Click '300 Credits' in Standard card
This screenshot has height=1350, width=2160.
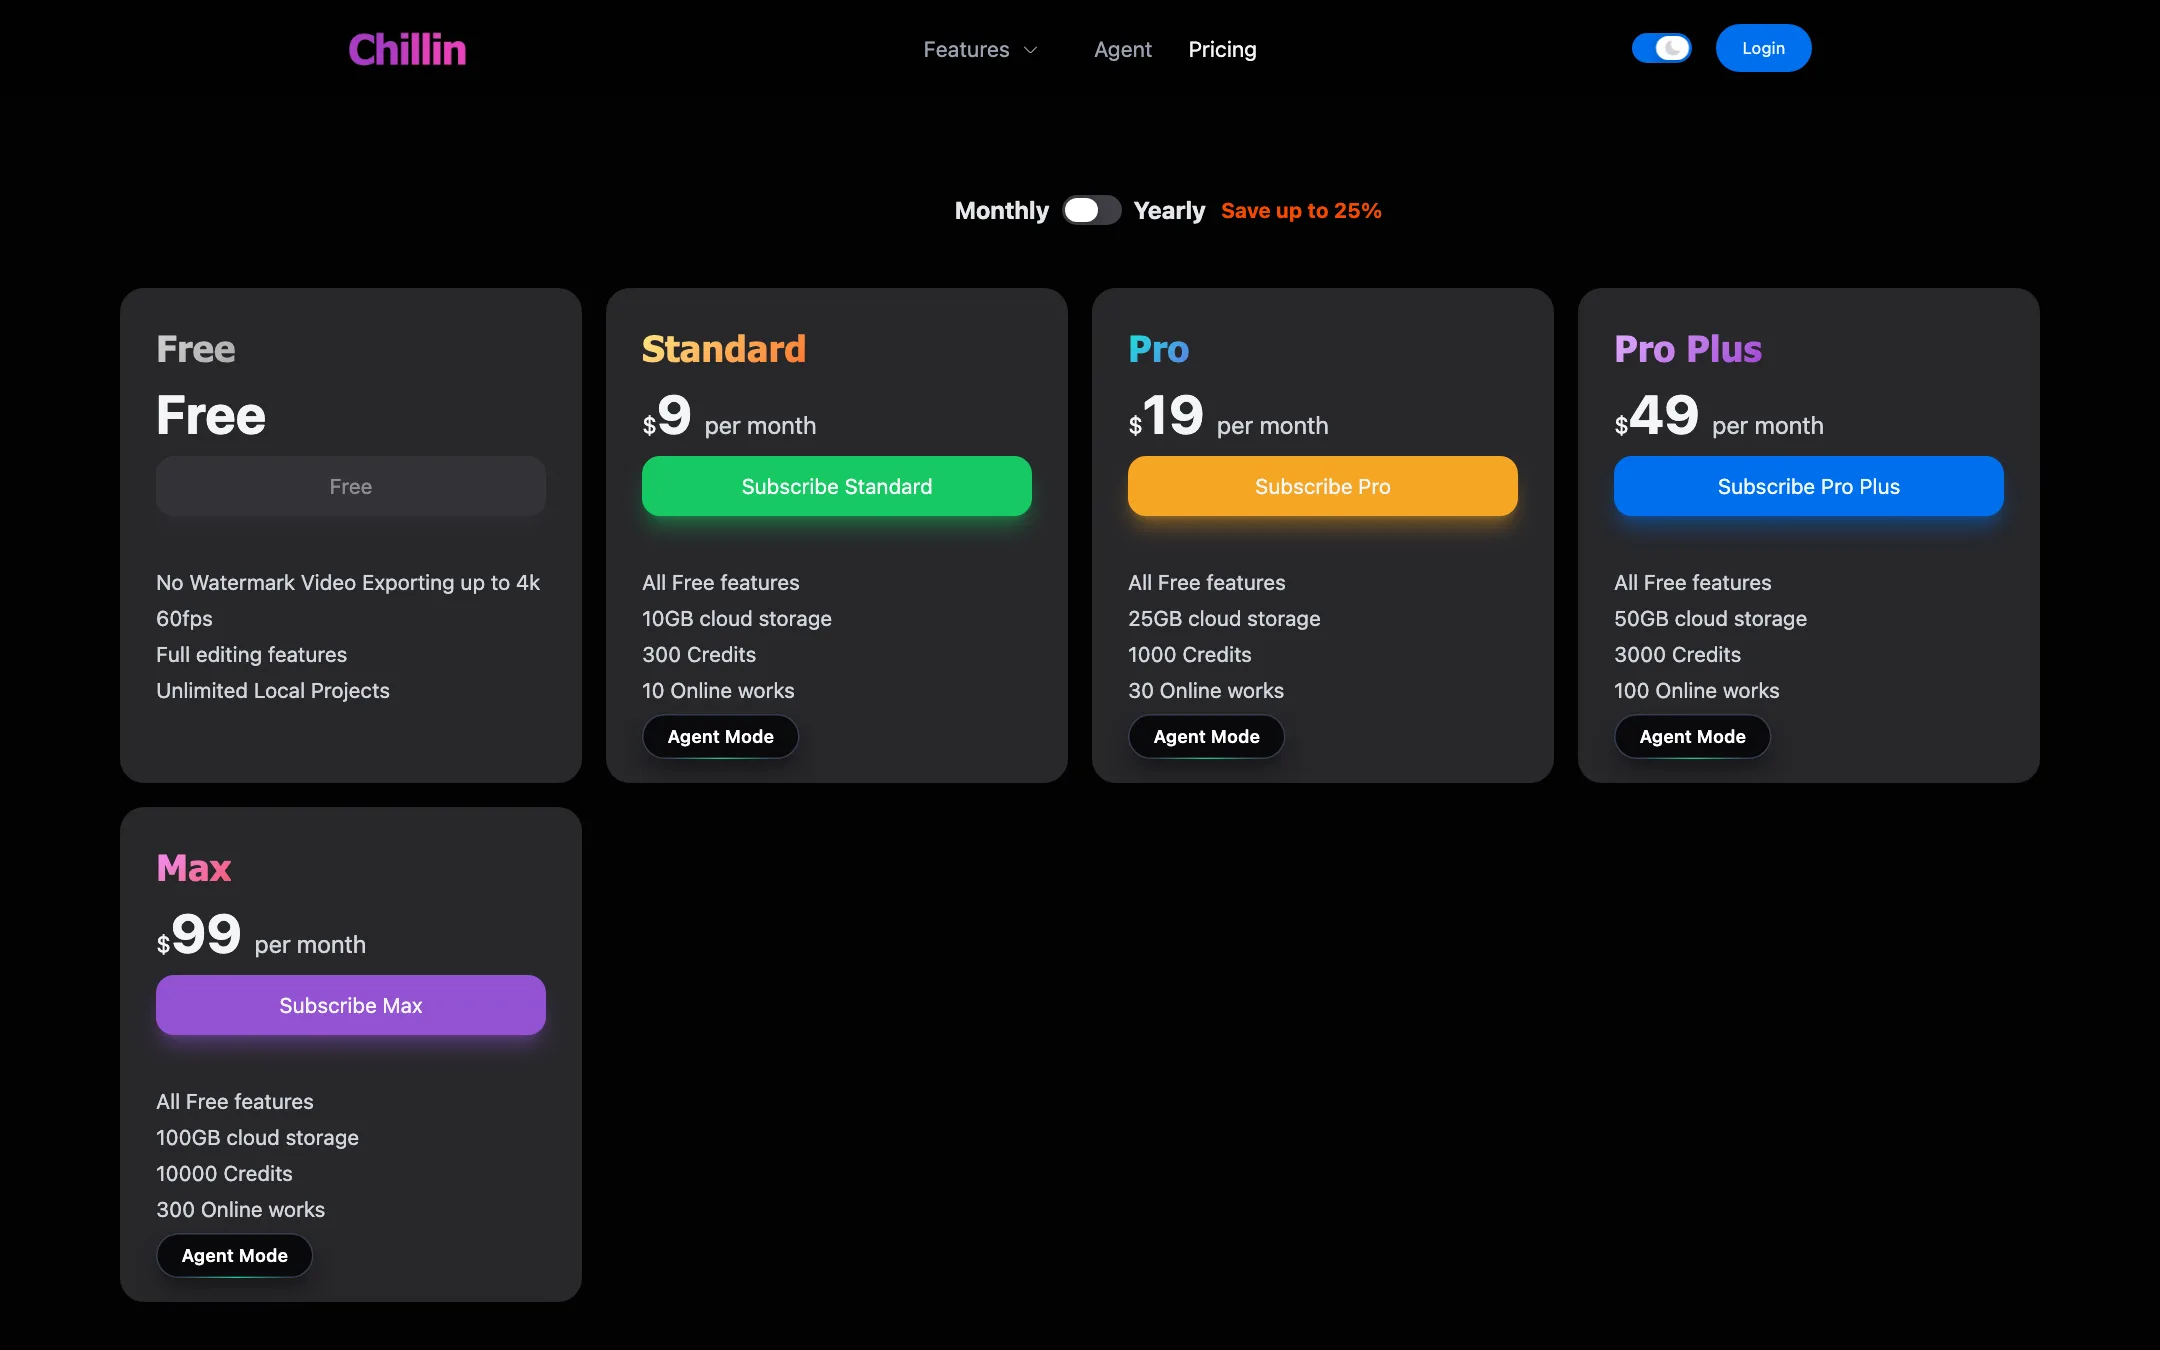point(699,654)
